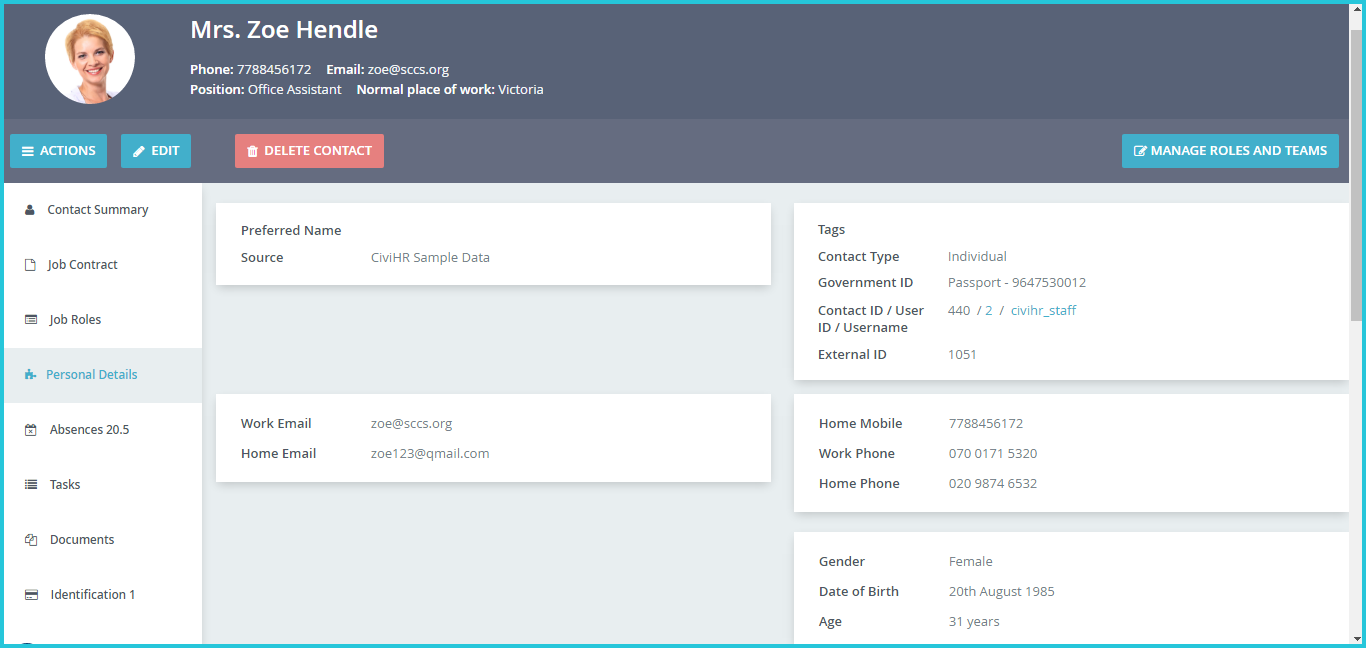Click the 20th August 1985 birth date
1366x648 pixels.
point(1002,592)
